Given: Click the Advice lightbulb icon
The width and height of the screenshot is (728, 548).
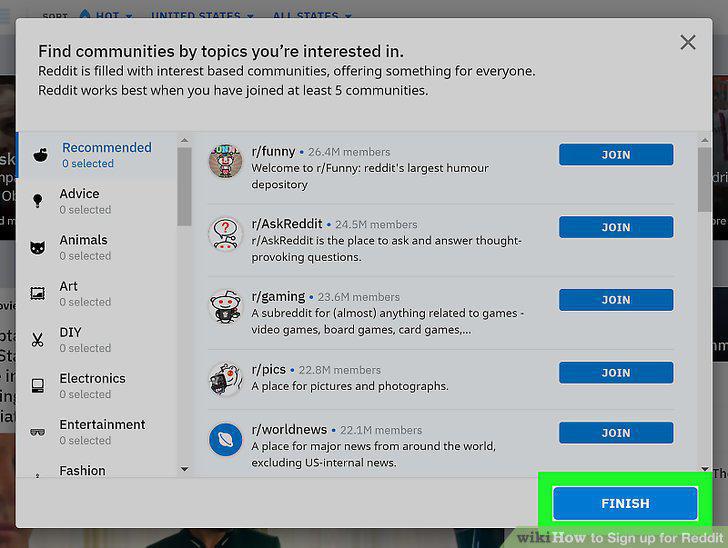Looking at the screenshot, I should (38, 201).
